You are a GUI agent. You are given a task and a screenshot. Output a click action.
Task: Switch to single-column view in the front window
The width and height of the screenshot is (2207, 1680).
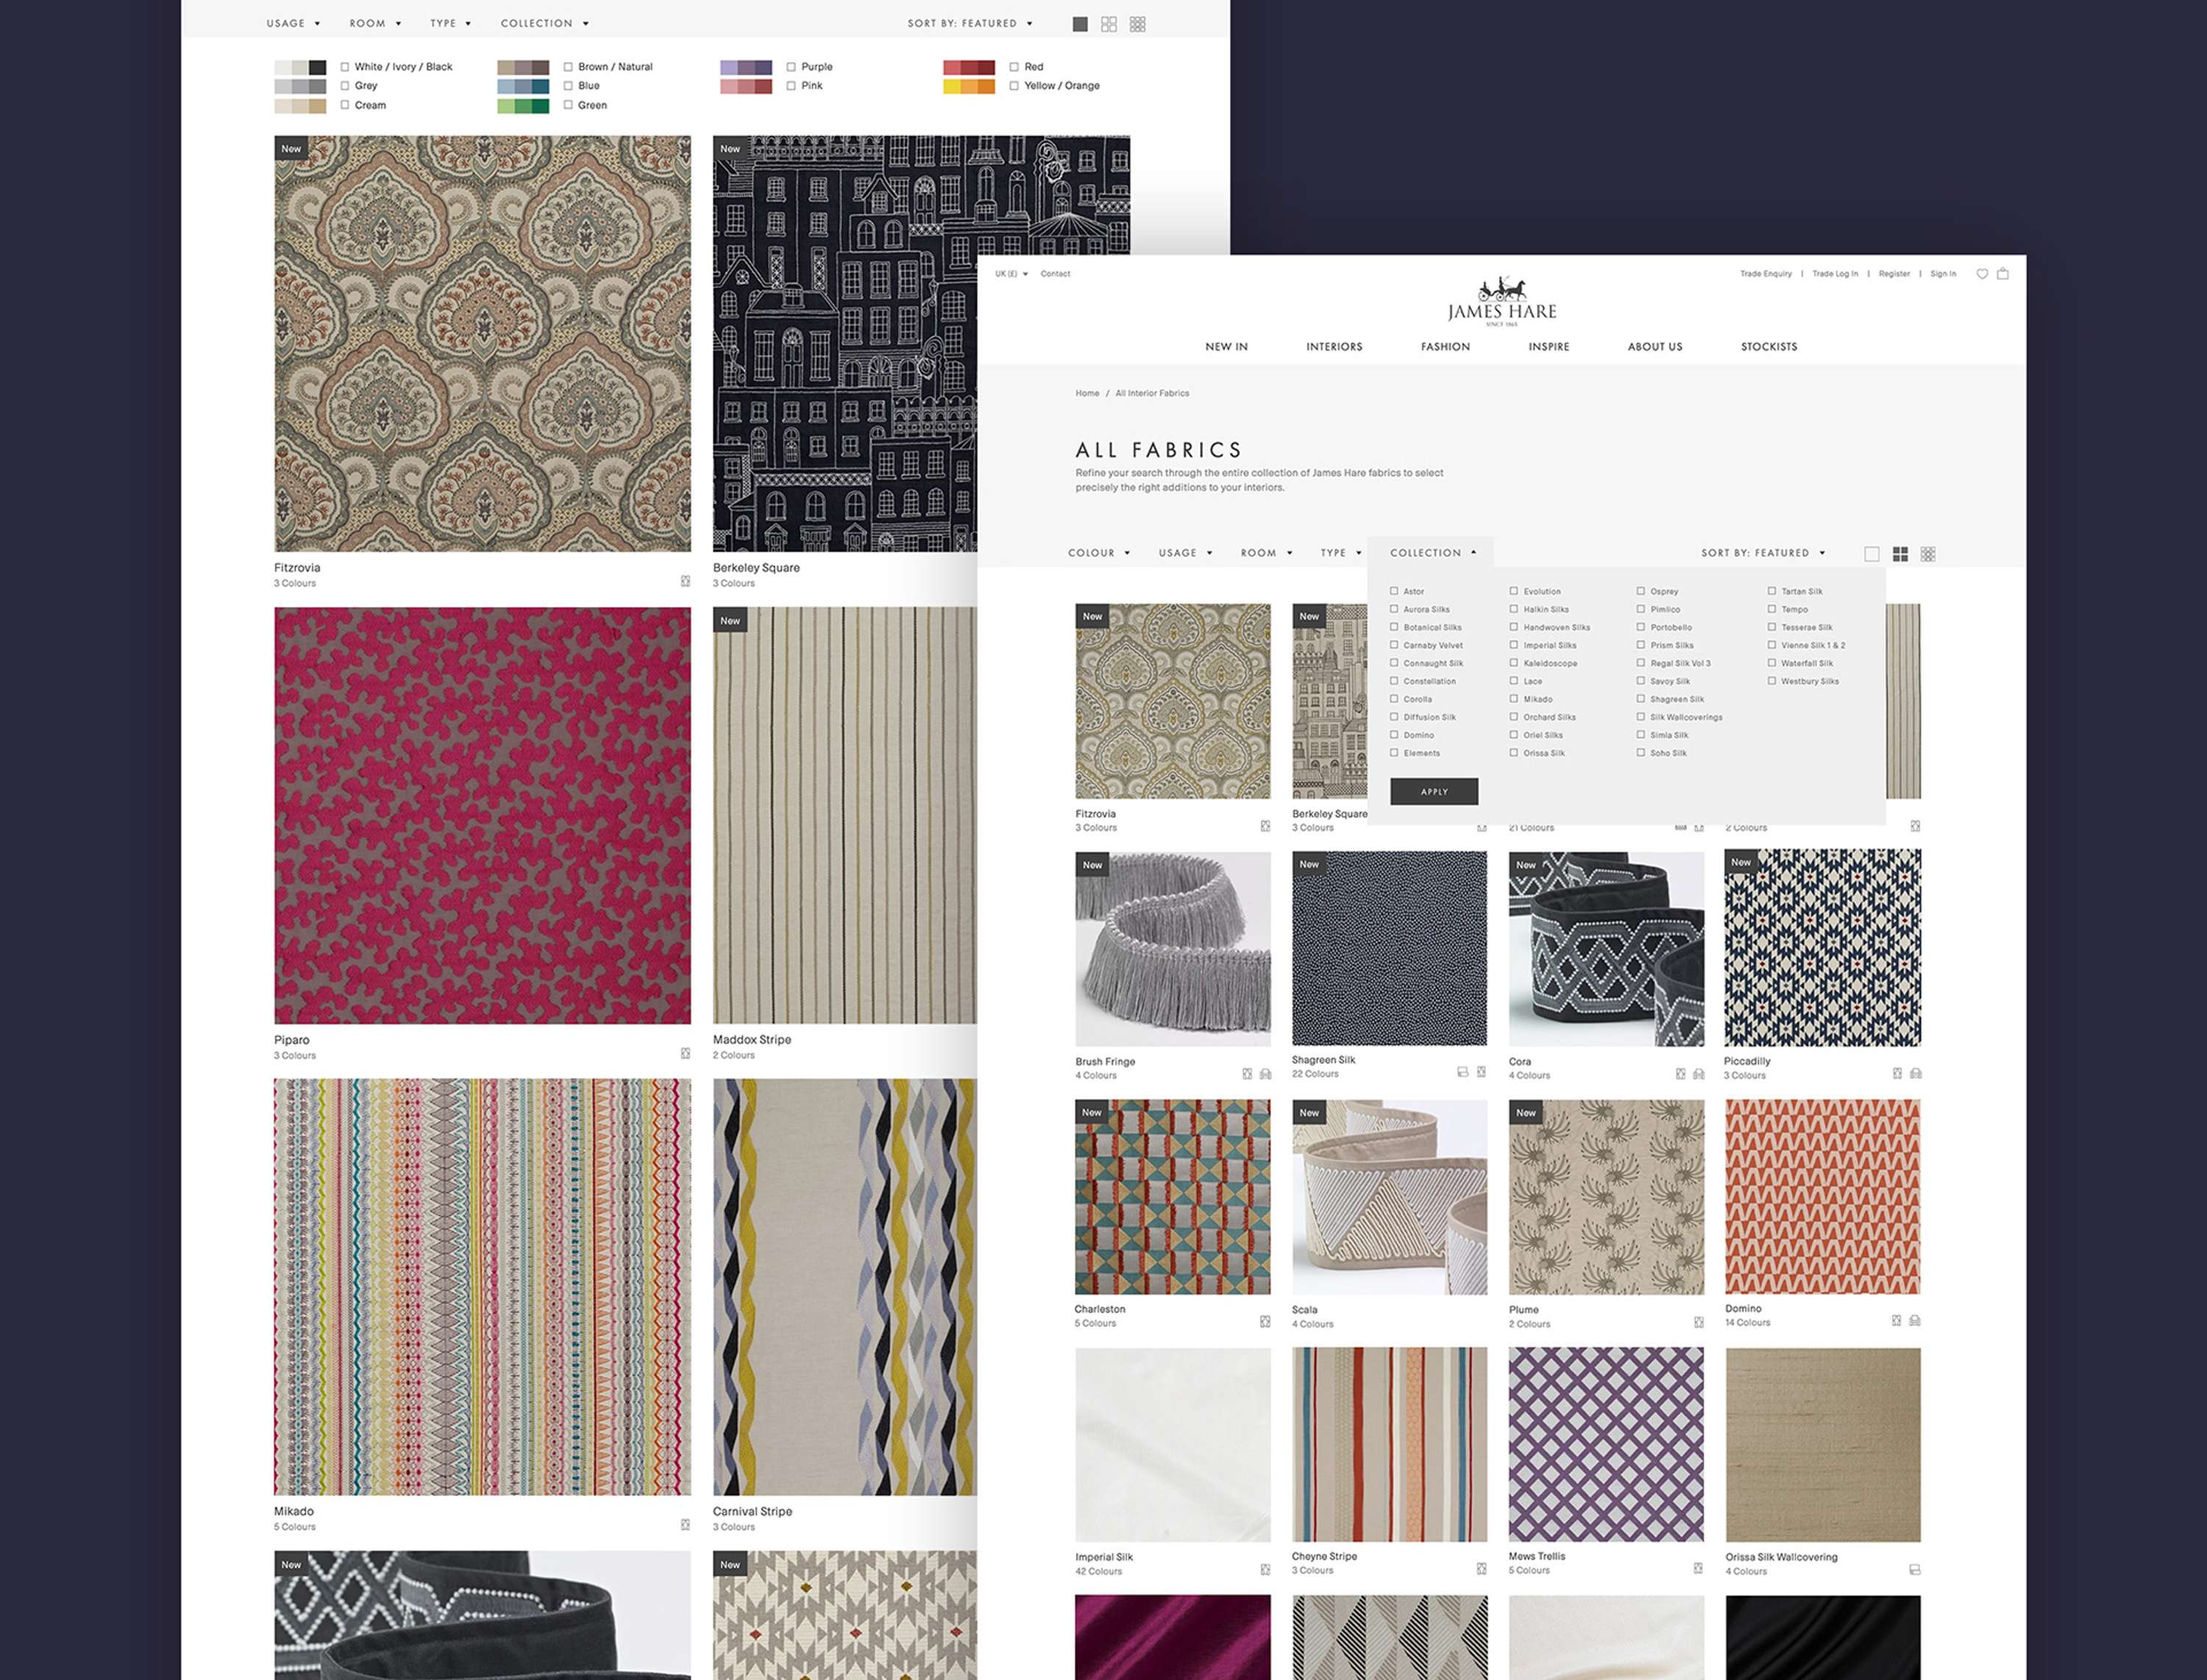click(1872, 554)
